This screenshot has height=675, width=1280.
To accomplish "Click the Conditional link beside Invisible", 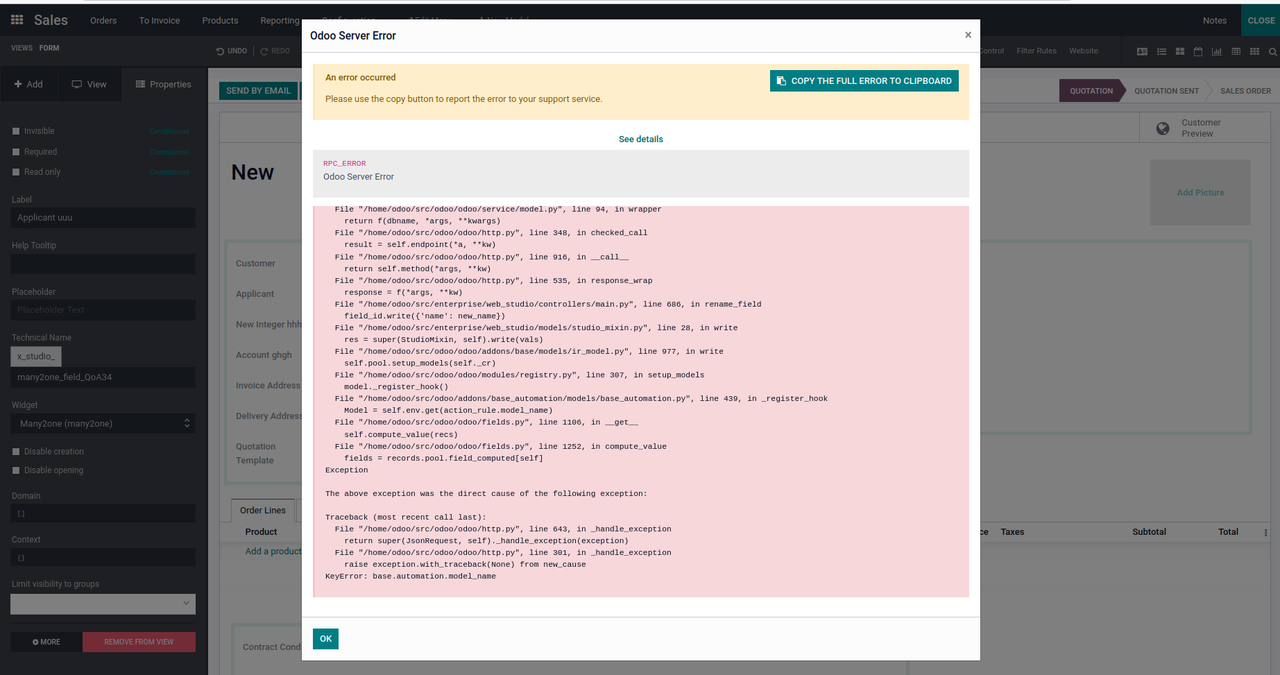I will point(169,131).
